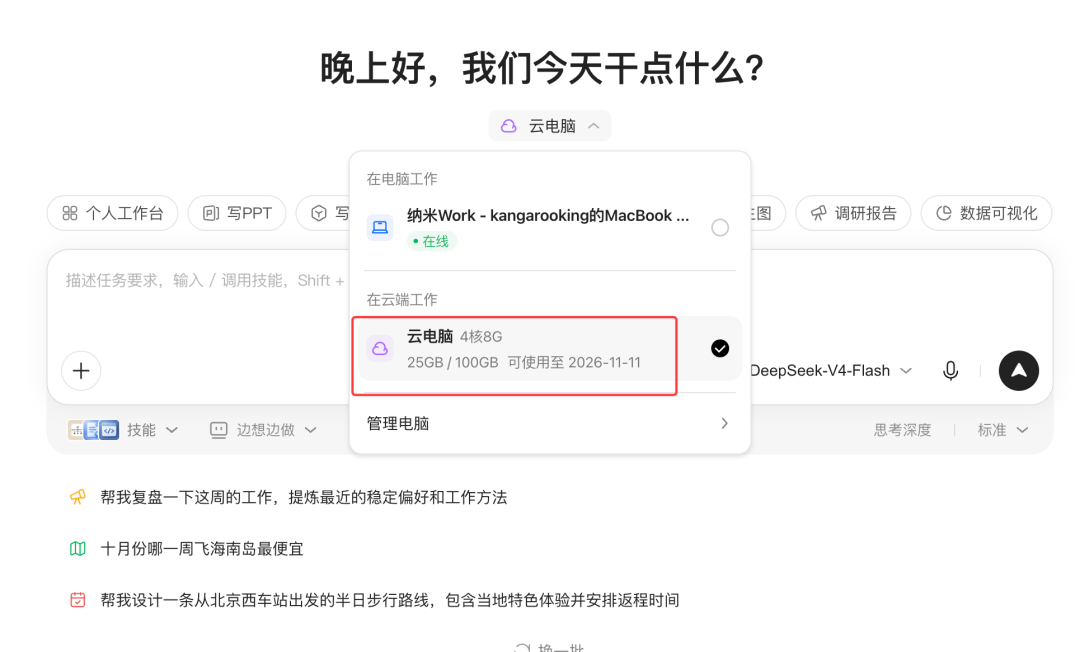
Task: Click the 调研报告 shortcut button
Action: click(853, 213)
